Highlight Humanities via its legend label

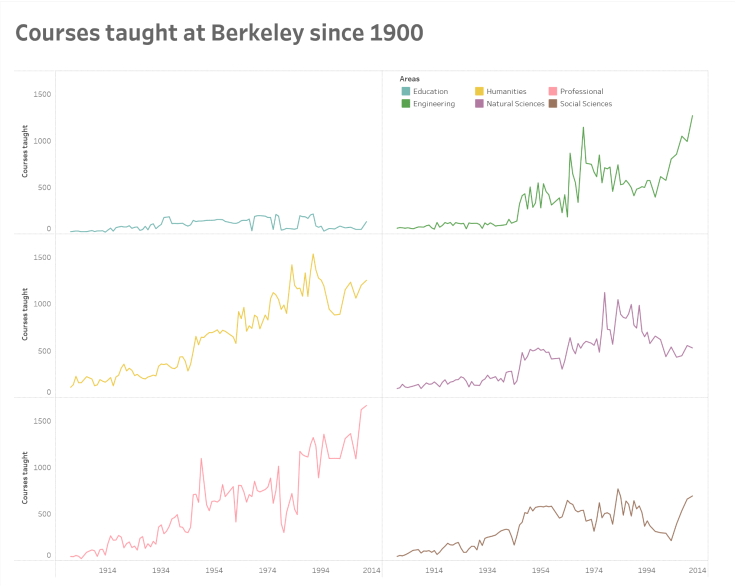coord(506,91)
